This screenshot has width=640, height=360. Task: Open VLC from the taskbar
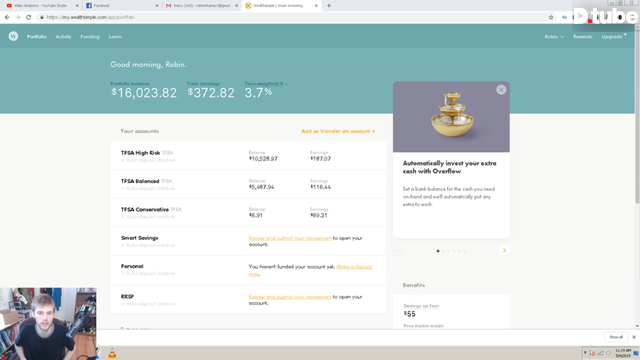112,353
